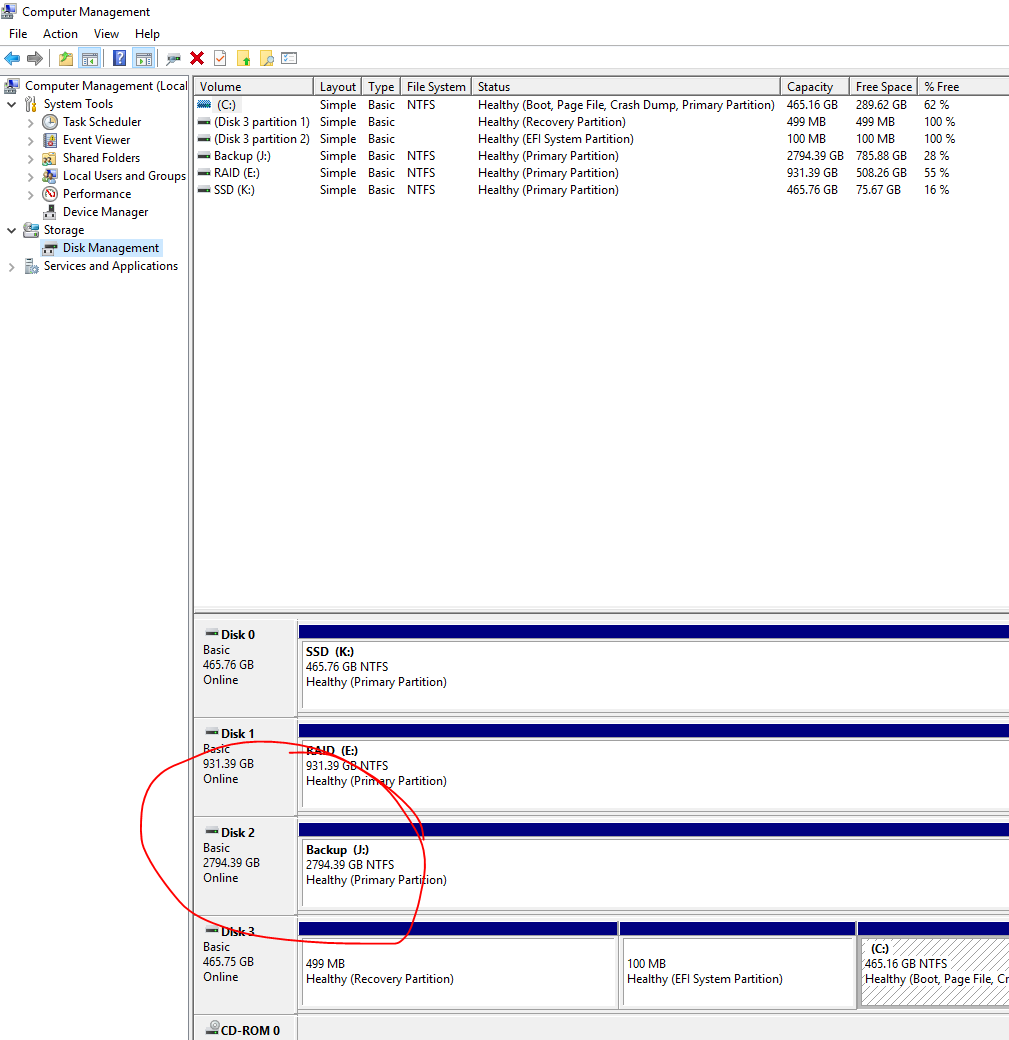Select Device Manager in the tree
The width and height of the screenshot is (1009, 1040).
tap(105, 212)
